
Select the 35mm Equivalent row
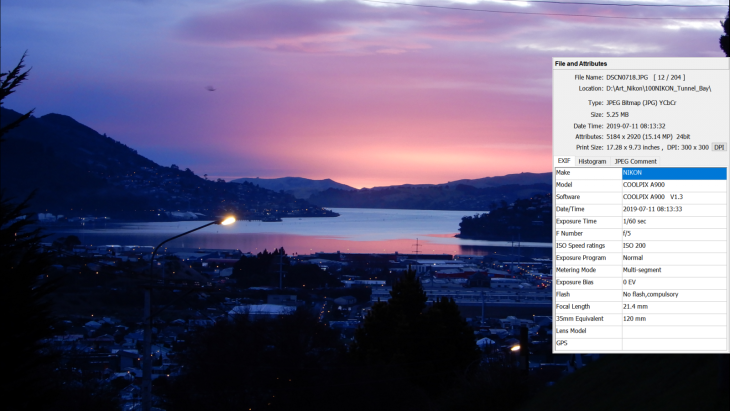click(x=640, y=319)
